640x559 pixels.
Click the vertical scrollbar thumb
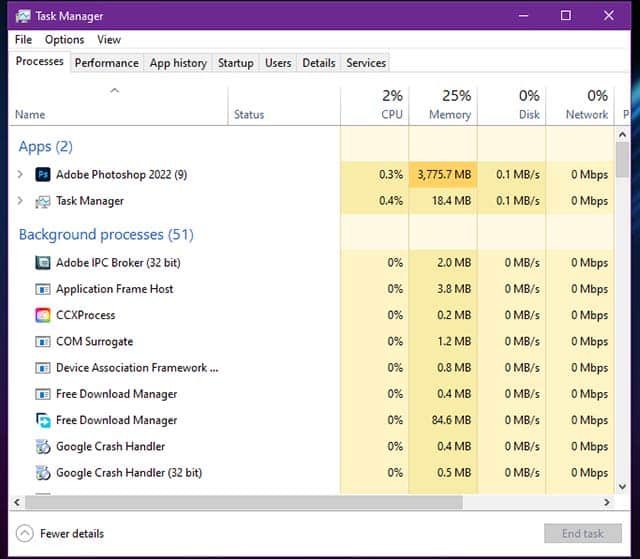(622, 160)
